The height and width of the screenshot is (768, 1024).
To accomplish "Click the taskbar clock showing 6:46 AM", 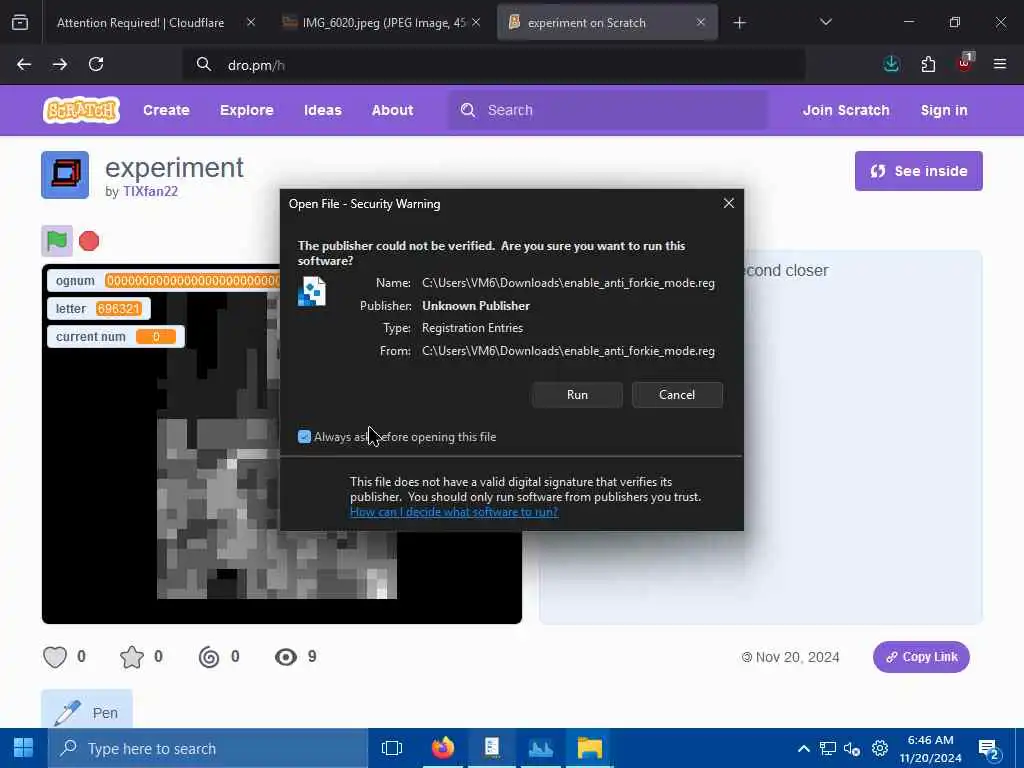I will pyautogui.click(x=931, y=748).
